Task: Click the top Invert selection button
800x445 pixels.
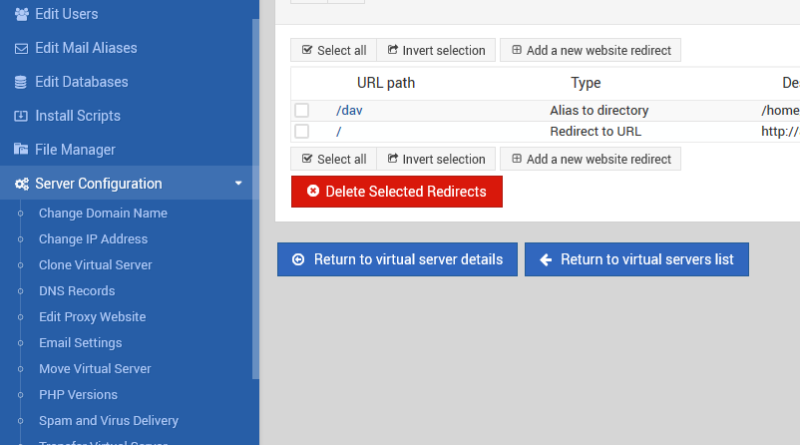Action: pyautogui.click(x=436, y=50)
